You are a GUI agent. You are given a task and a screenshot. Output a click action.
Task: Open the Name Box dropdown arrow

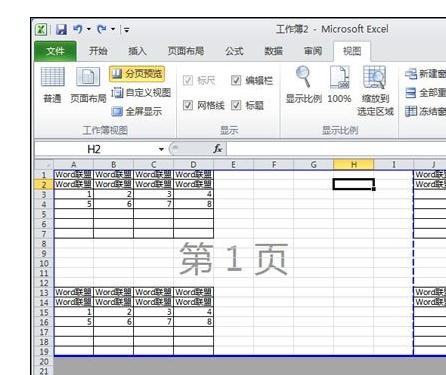[x=161, y=149]
